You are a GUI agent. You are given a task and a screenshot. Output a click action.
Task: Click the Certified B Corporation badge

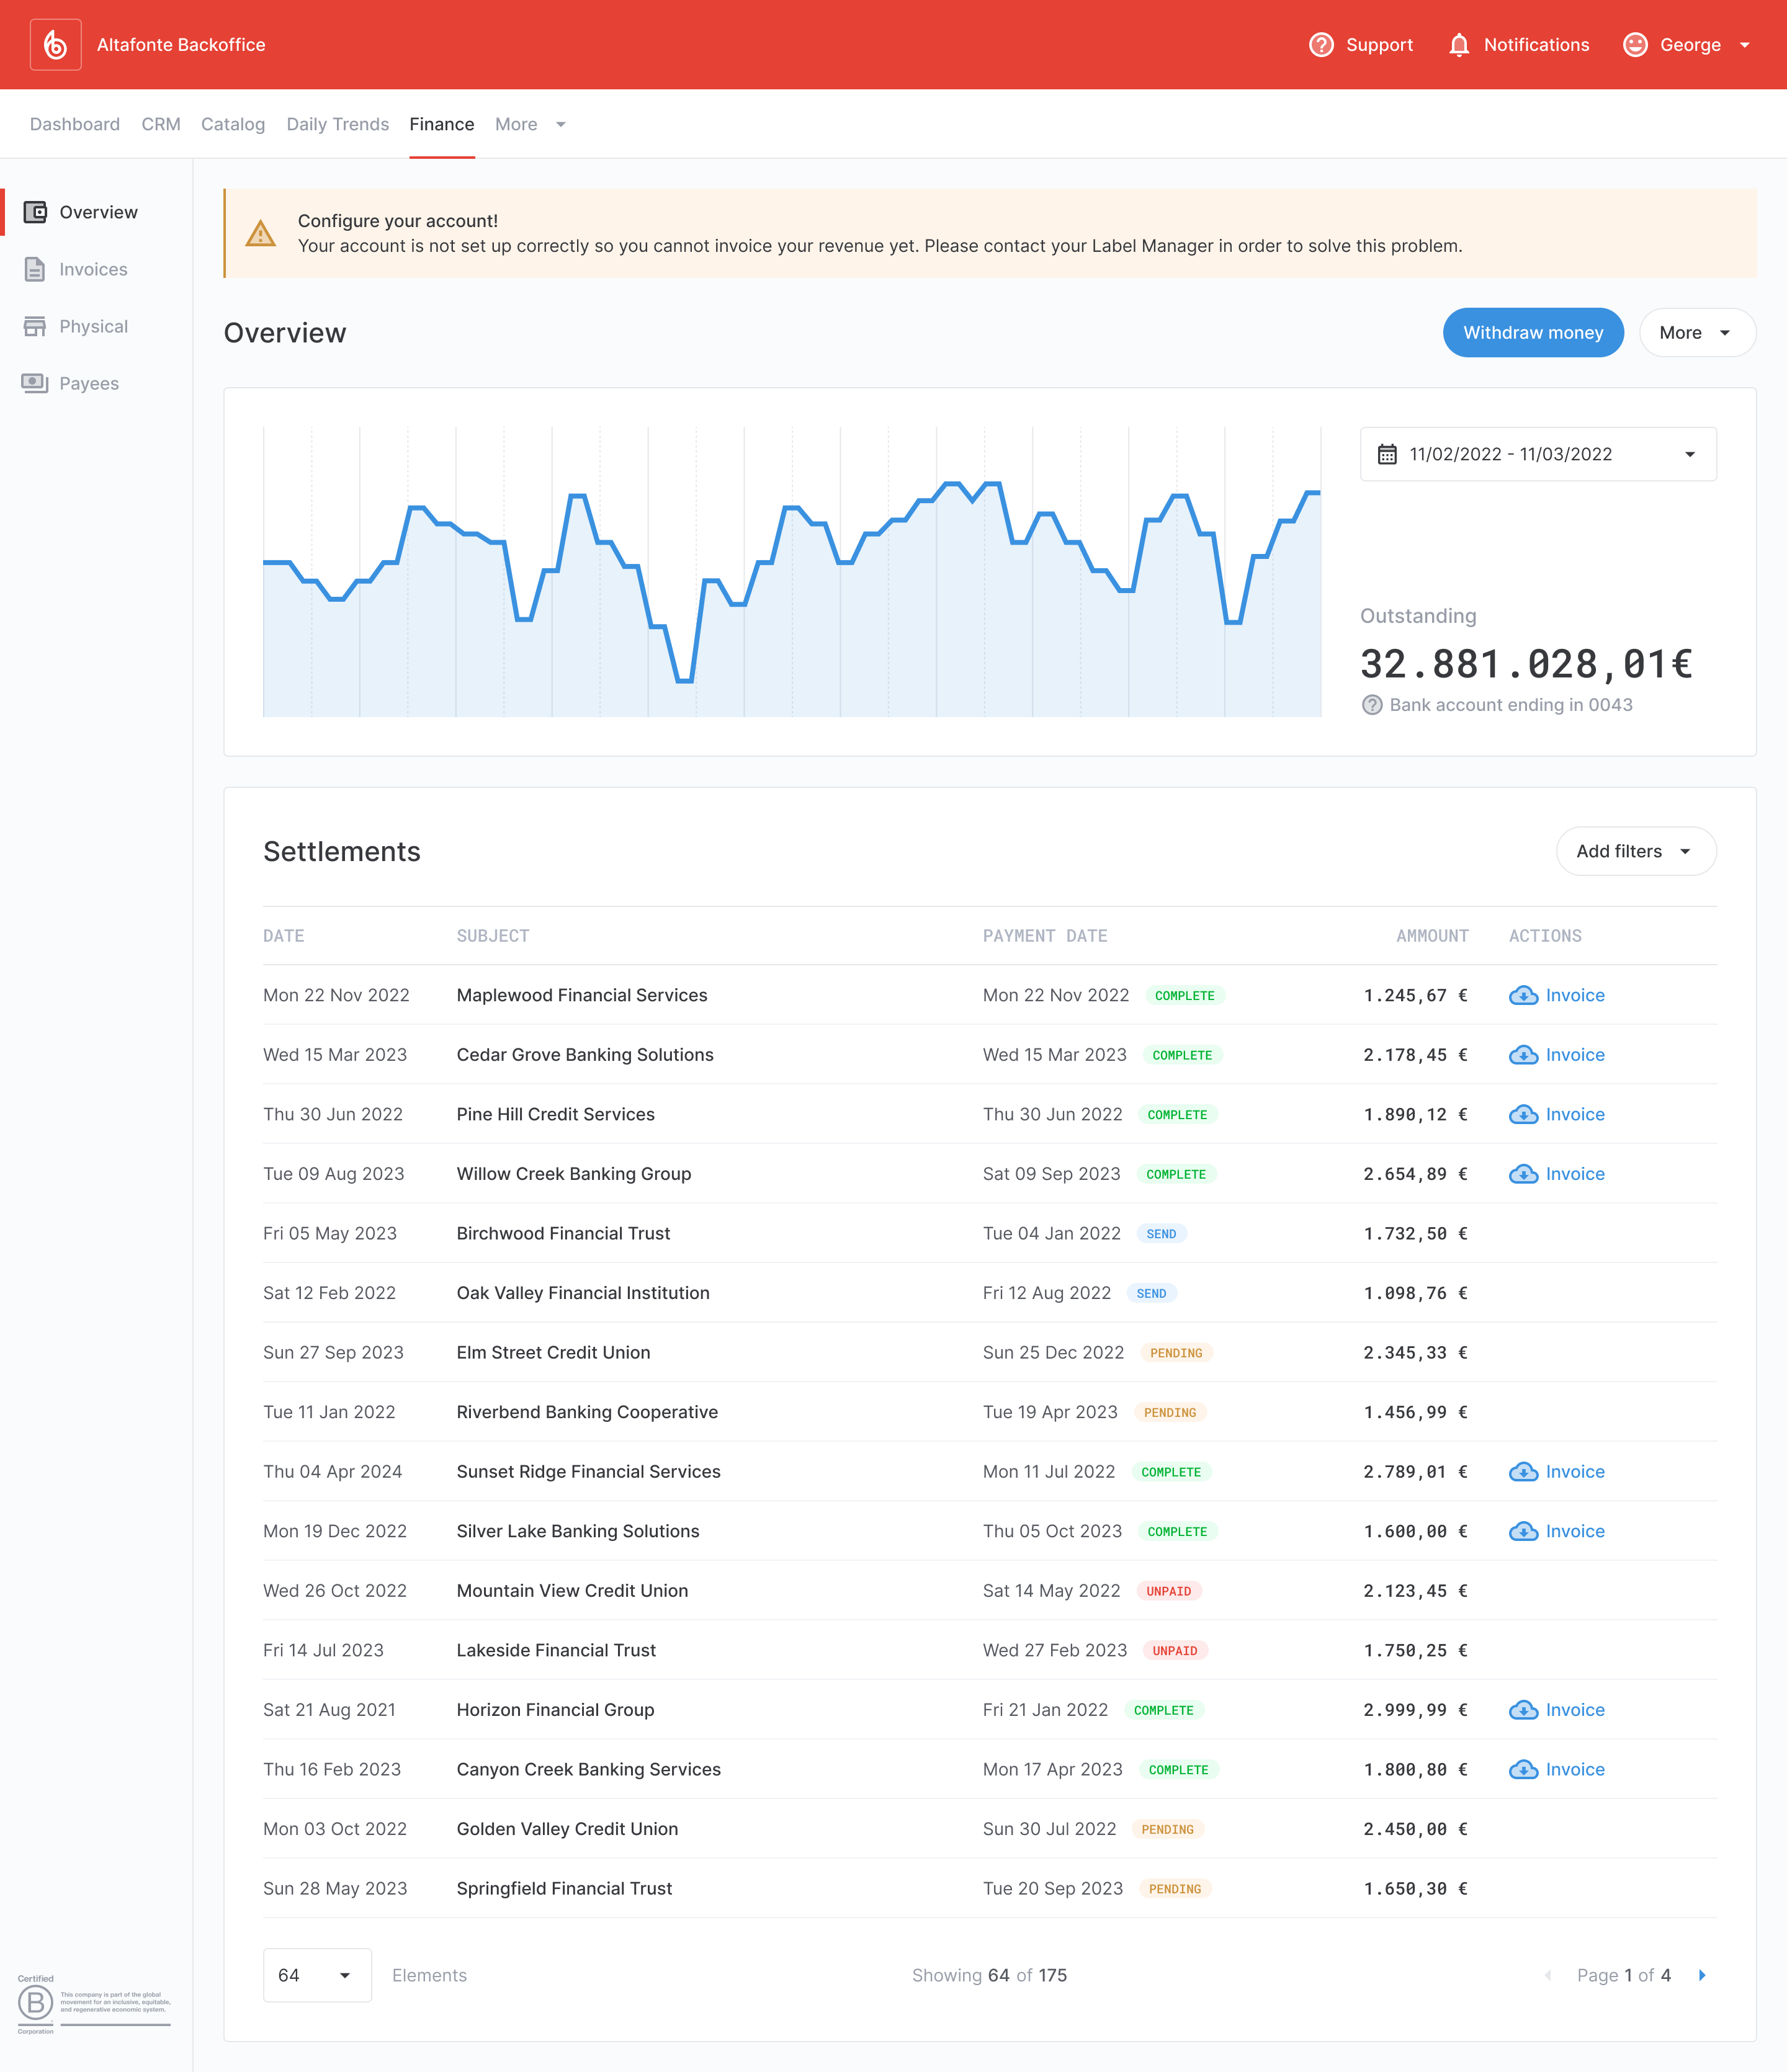coord(36,2003)
